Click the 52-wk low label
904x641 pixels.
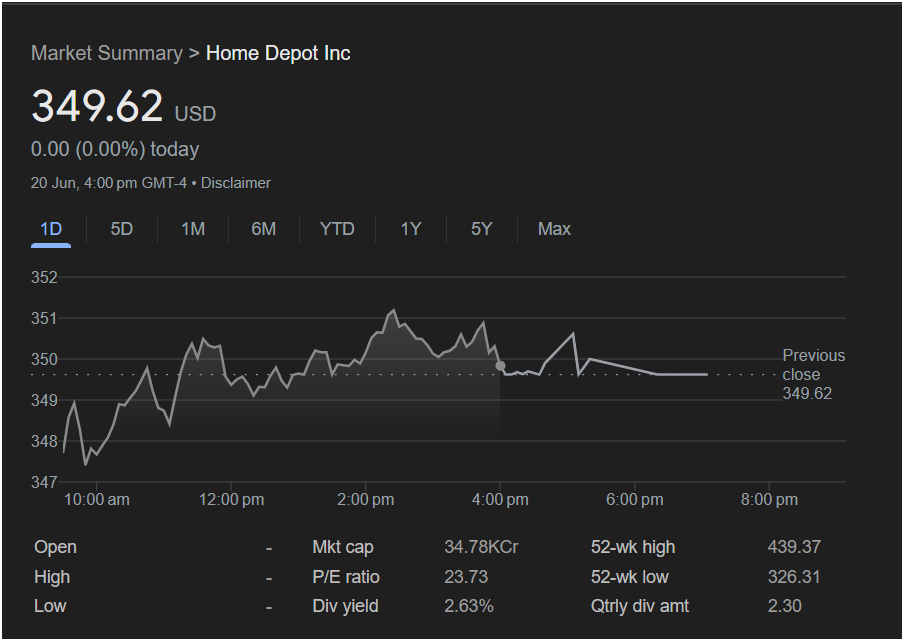(630, 577)
